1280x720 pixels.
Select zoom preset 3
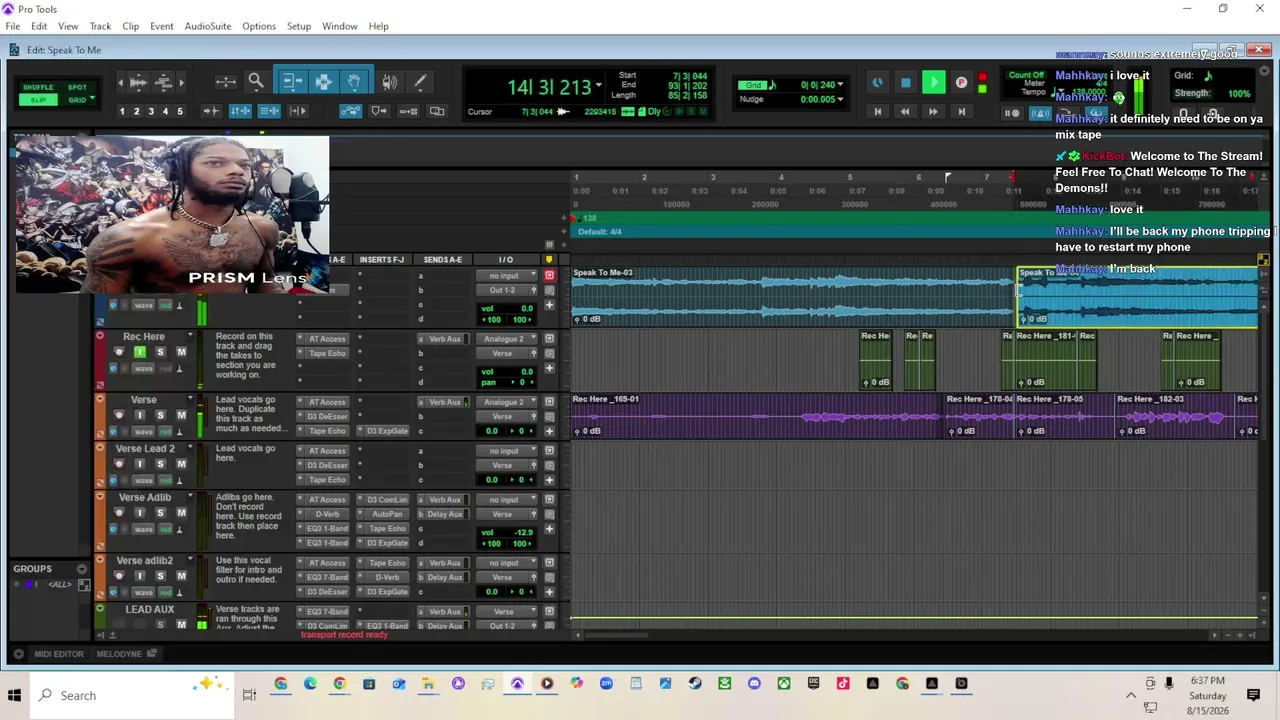point(151,111)
